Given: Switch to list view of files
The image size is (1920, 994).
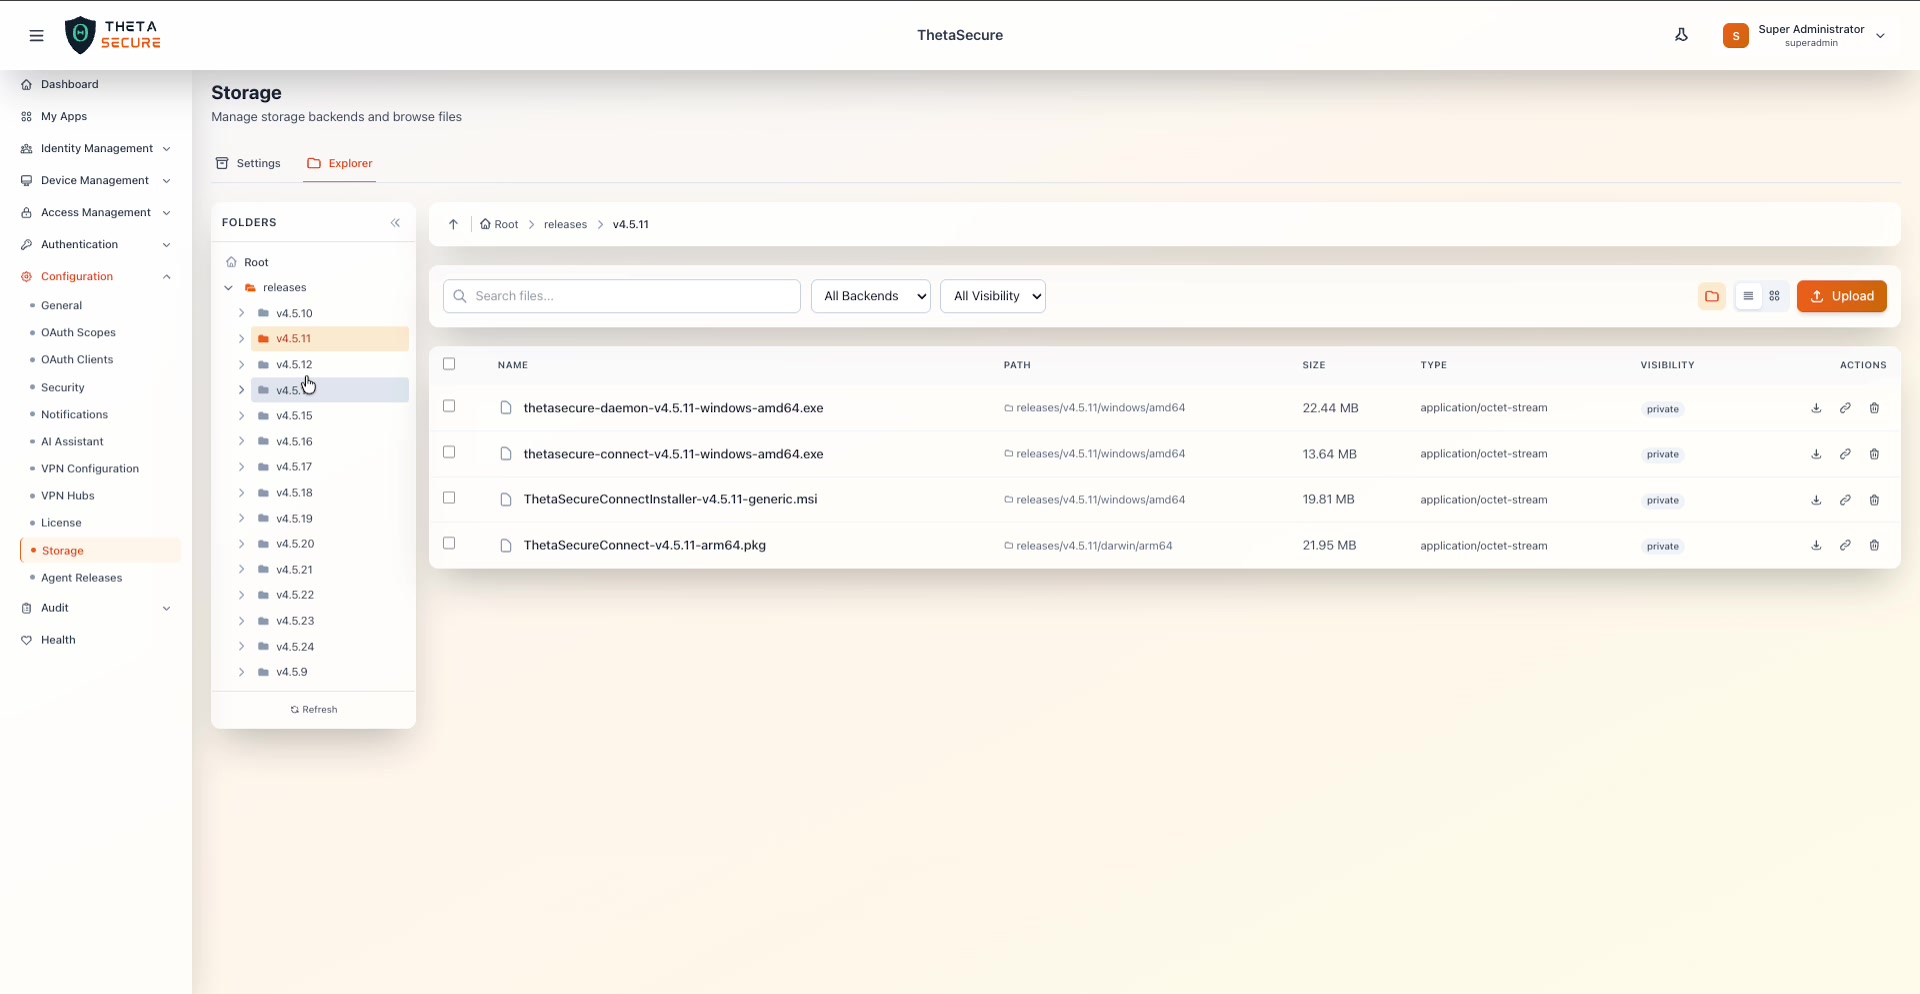Looking at the screenshot, I should tap(1748, 296).
